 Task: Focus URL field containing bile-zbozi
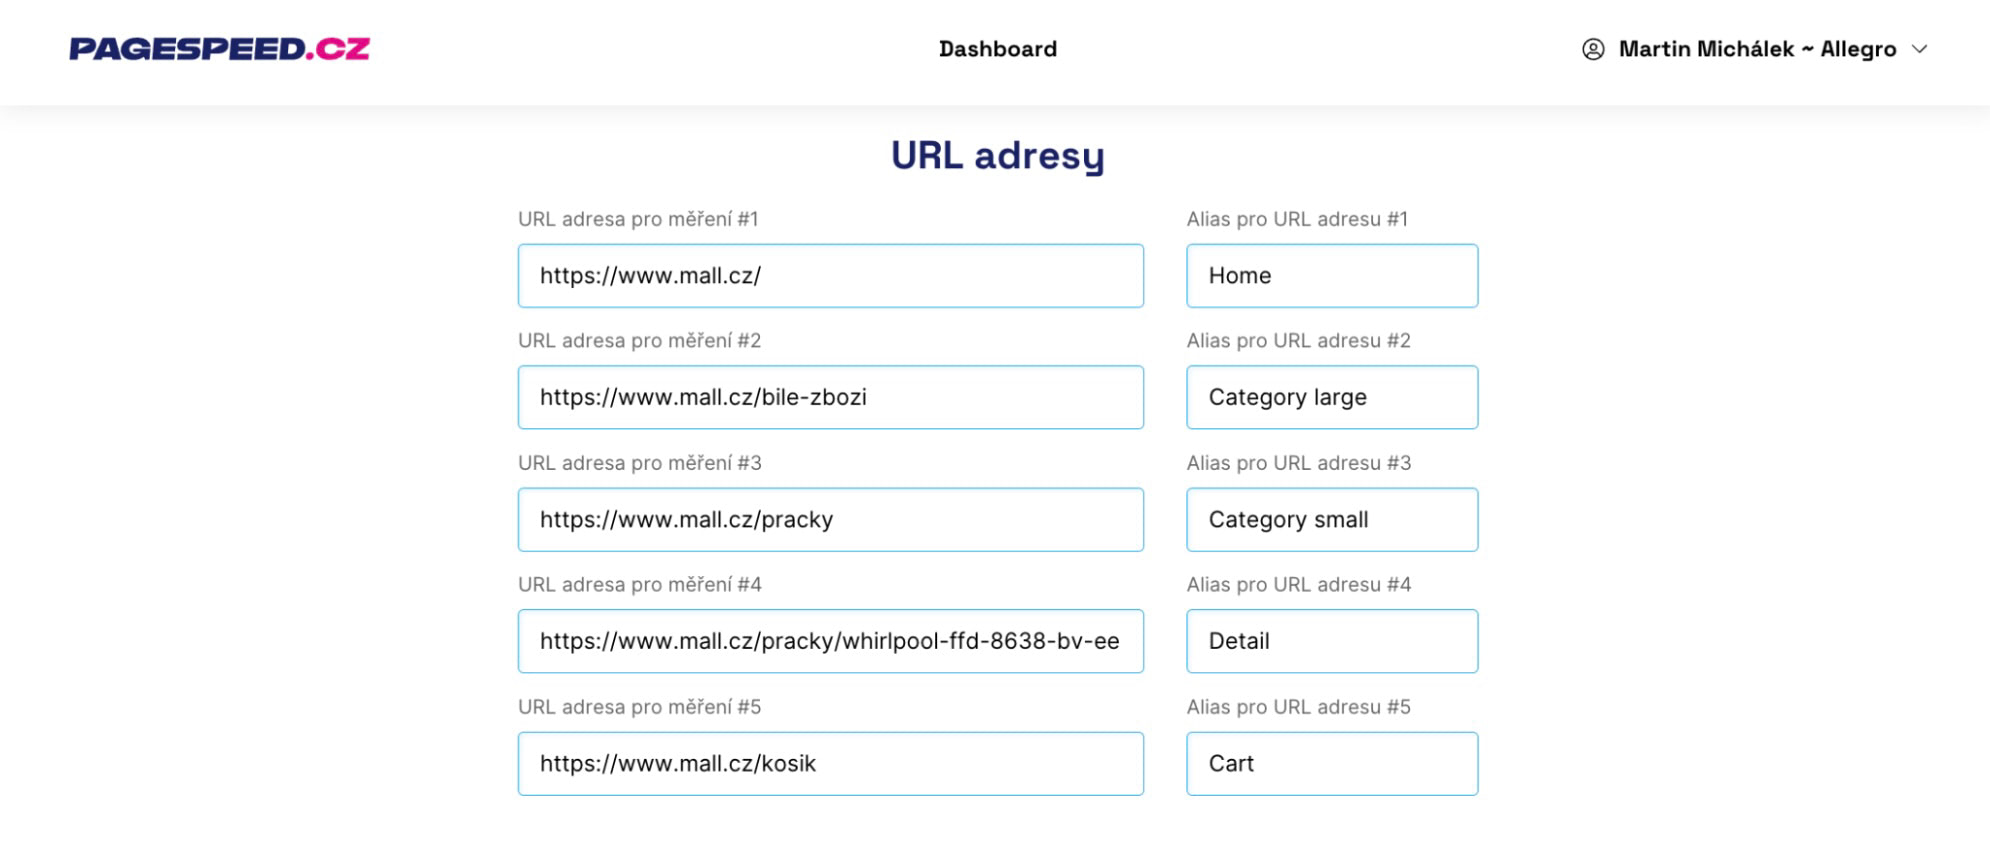pyautogui.click(x=831, y=397)
